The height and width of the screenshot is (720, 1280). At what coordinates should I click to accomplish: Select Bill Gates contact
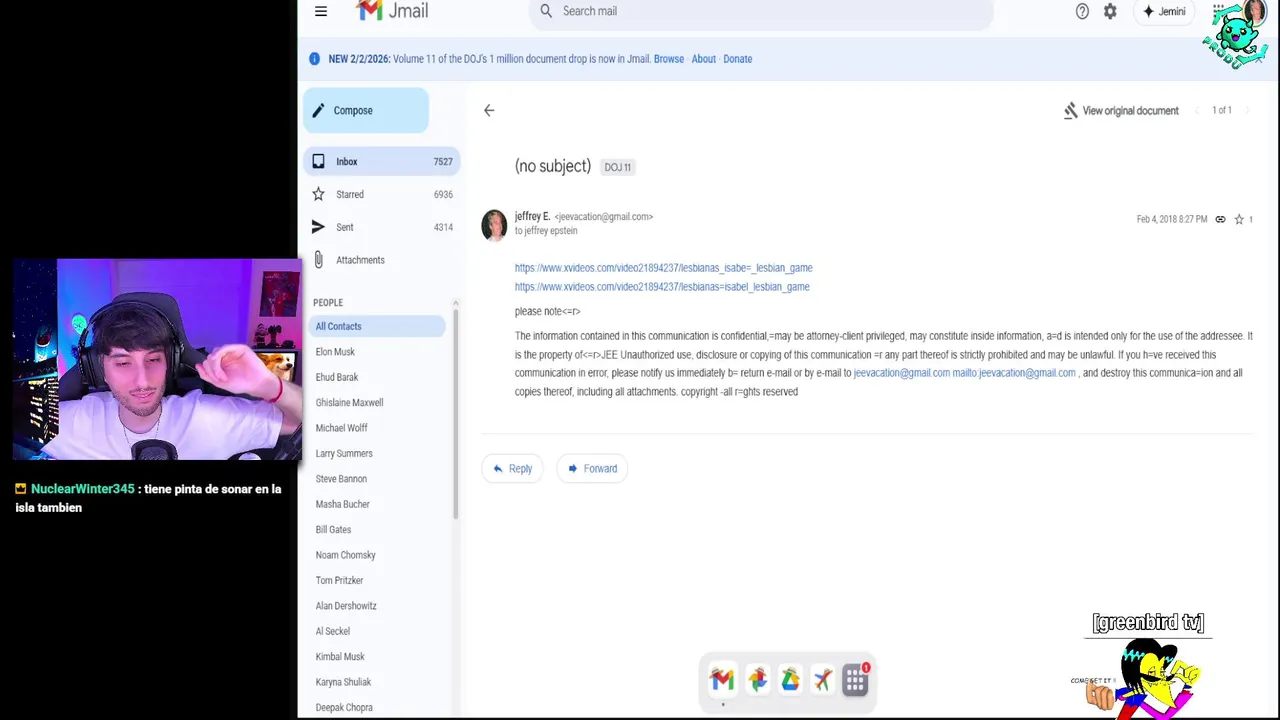pos(333,530)
